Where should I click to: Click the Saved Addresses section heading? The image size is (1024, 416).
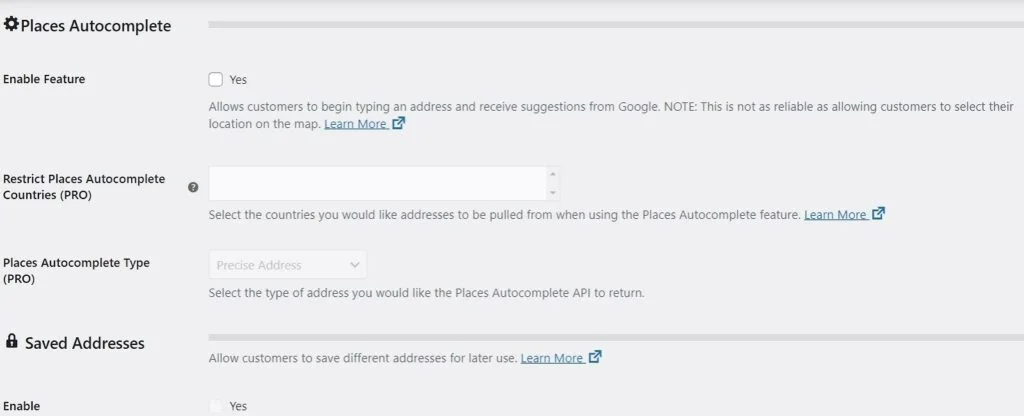(x=85, y=343)
